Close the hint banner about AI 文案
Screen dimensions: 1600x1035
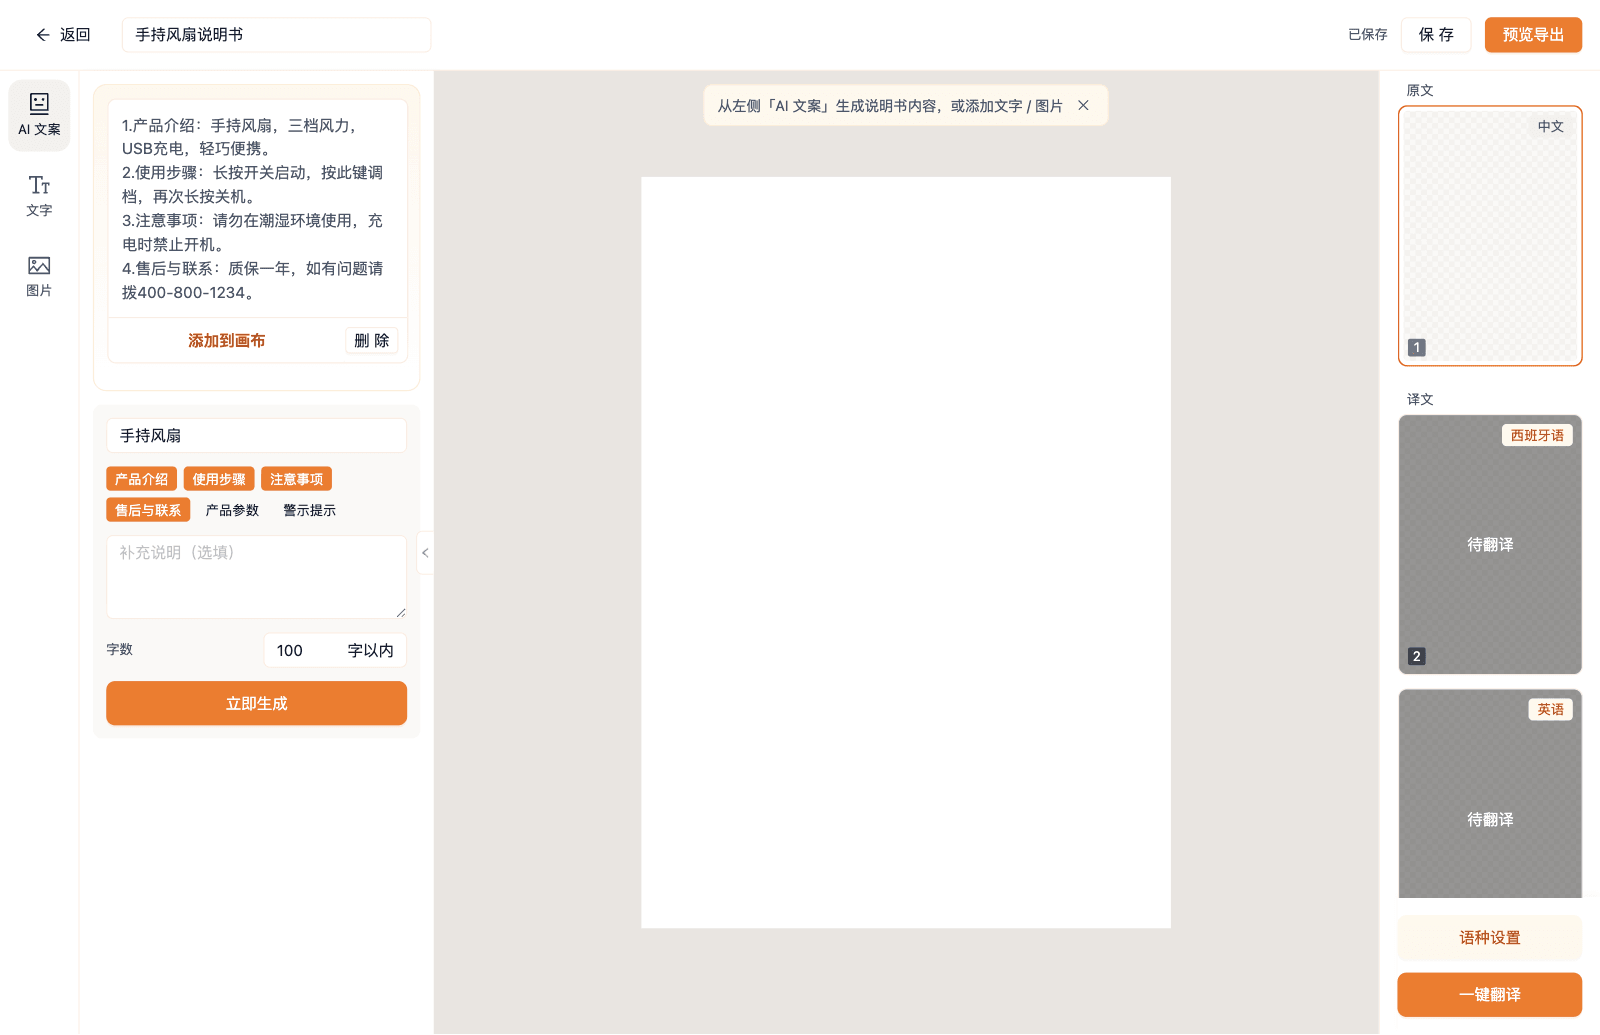(1083, 105)
